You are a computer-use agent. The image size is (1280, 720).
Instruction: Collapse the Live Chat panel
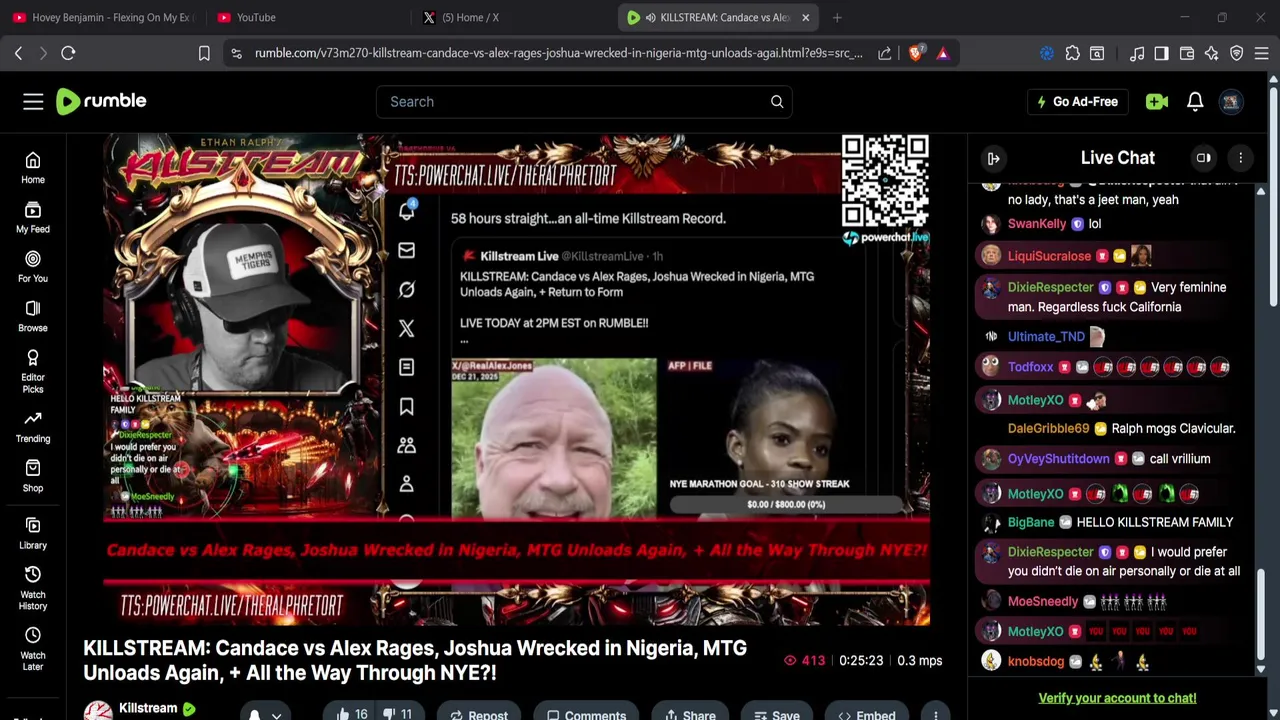click(994, 158)
